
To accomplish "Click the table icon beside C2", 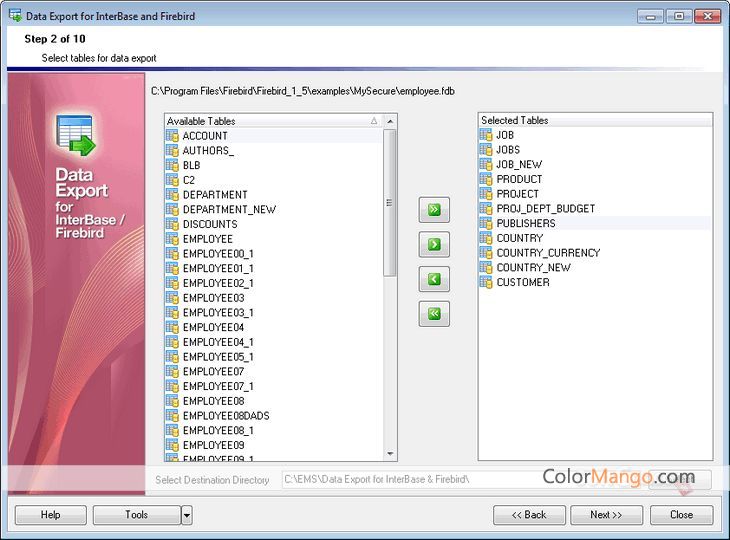I will click(x=172, y=180).
